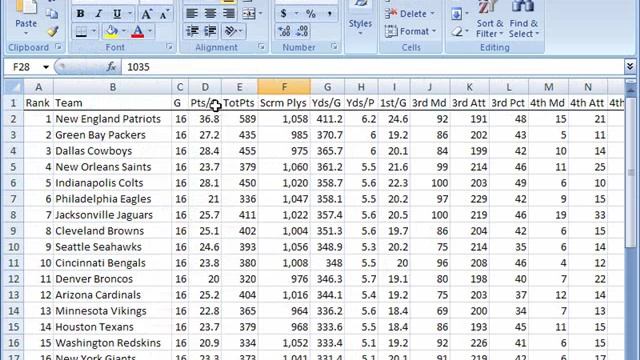Image resolution: width=640 pixels, height=360 pixels.
Task: Click the Rank header cell
Action: (x=38, y=103)
